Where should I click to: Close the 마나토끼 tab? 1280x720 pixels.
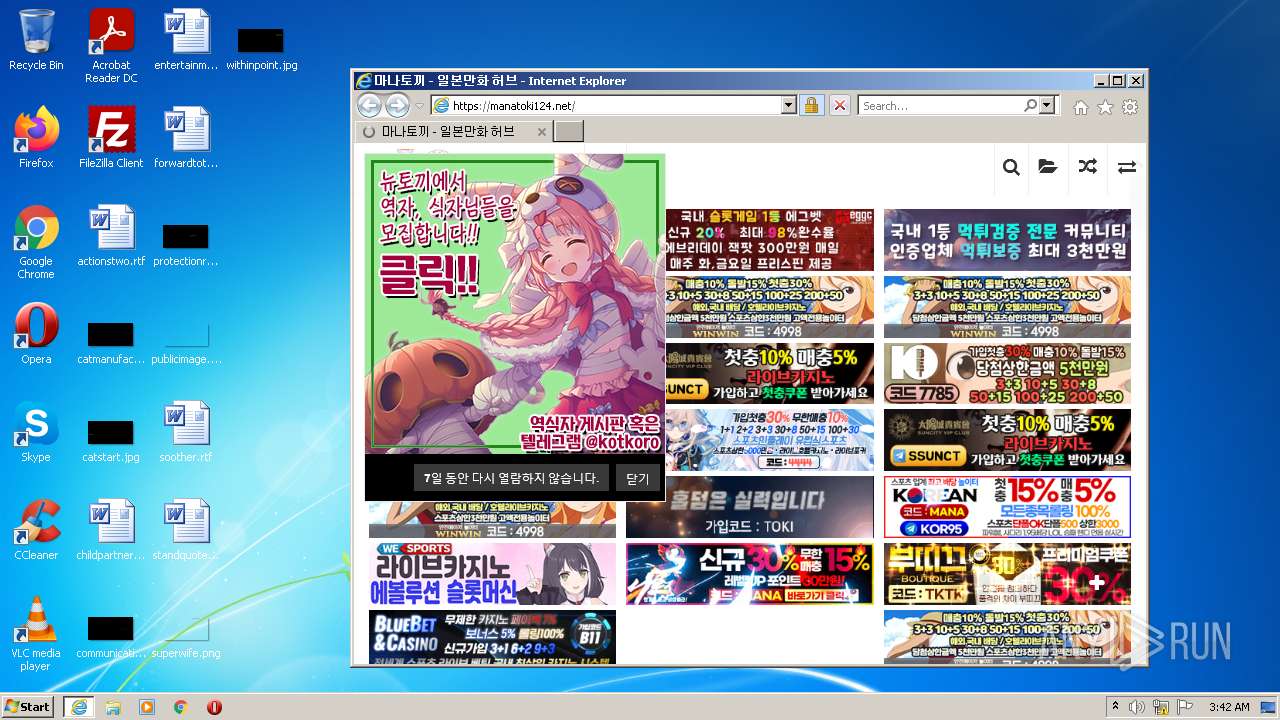542,132
